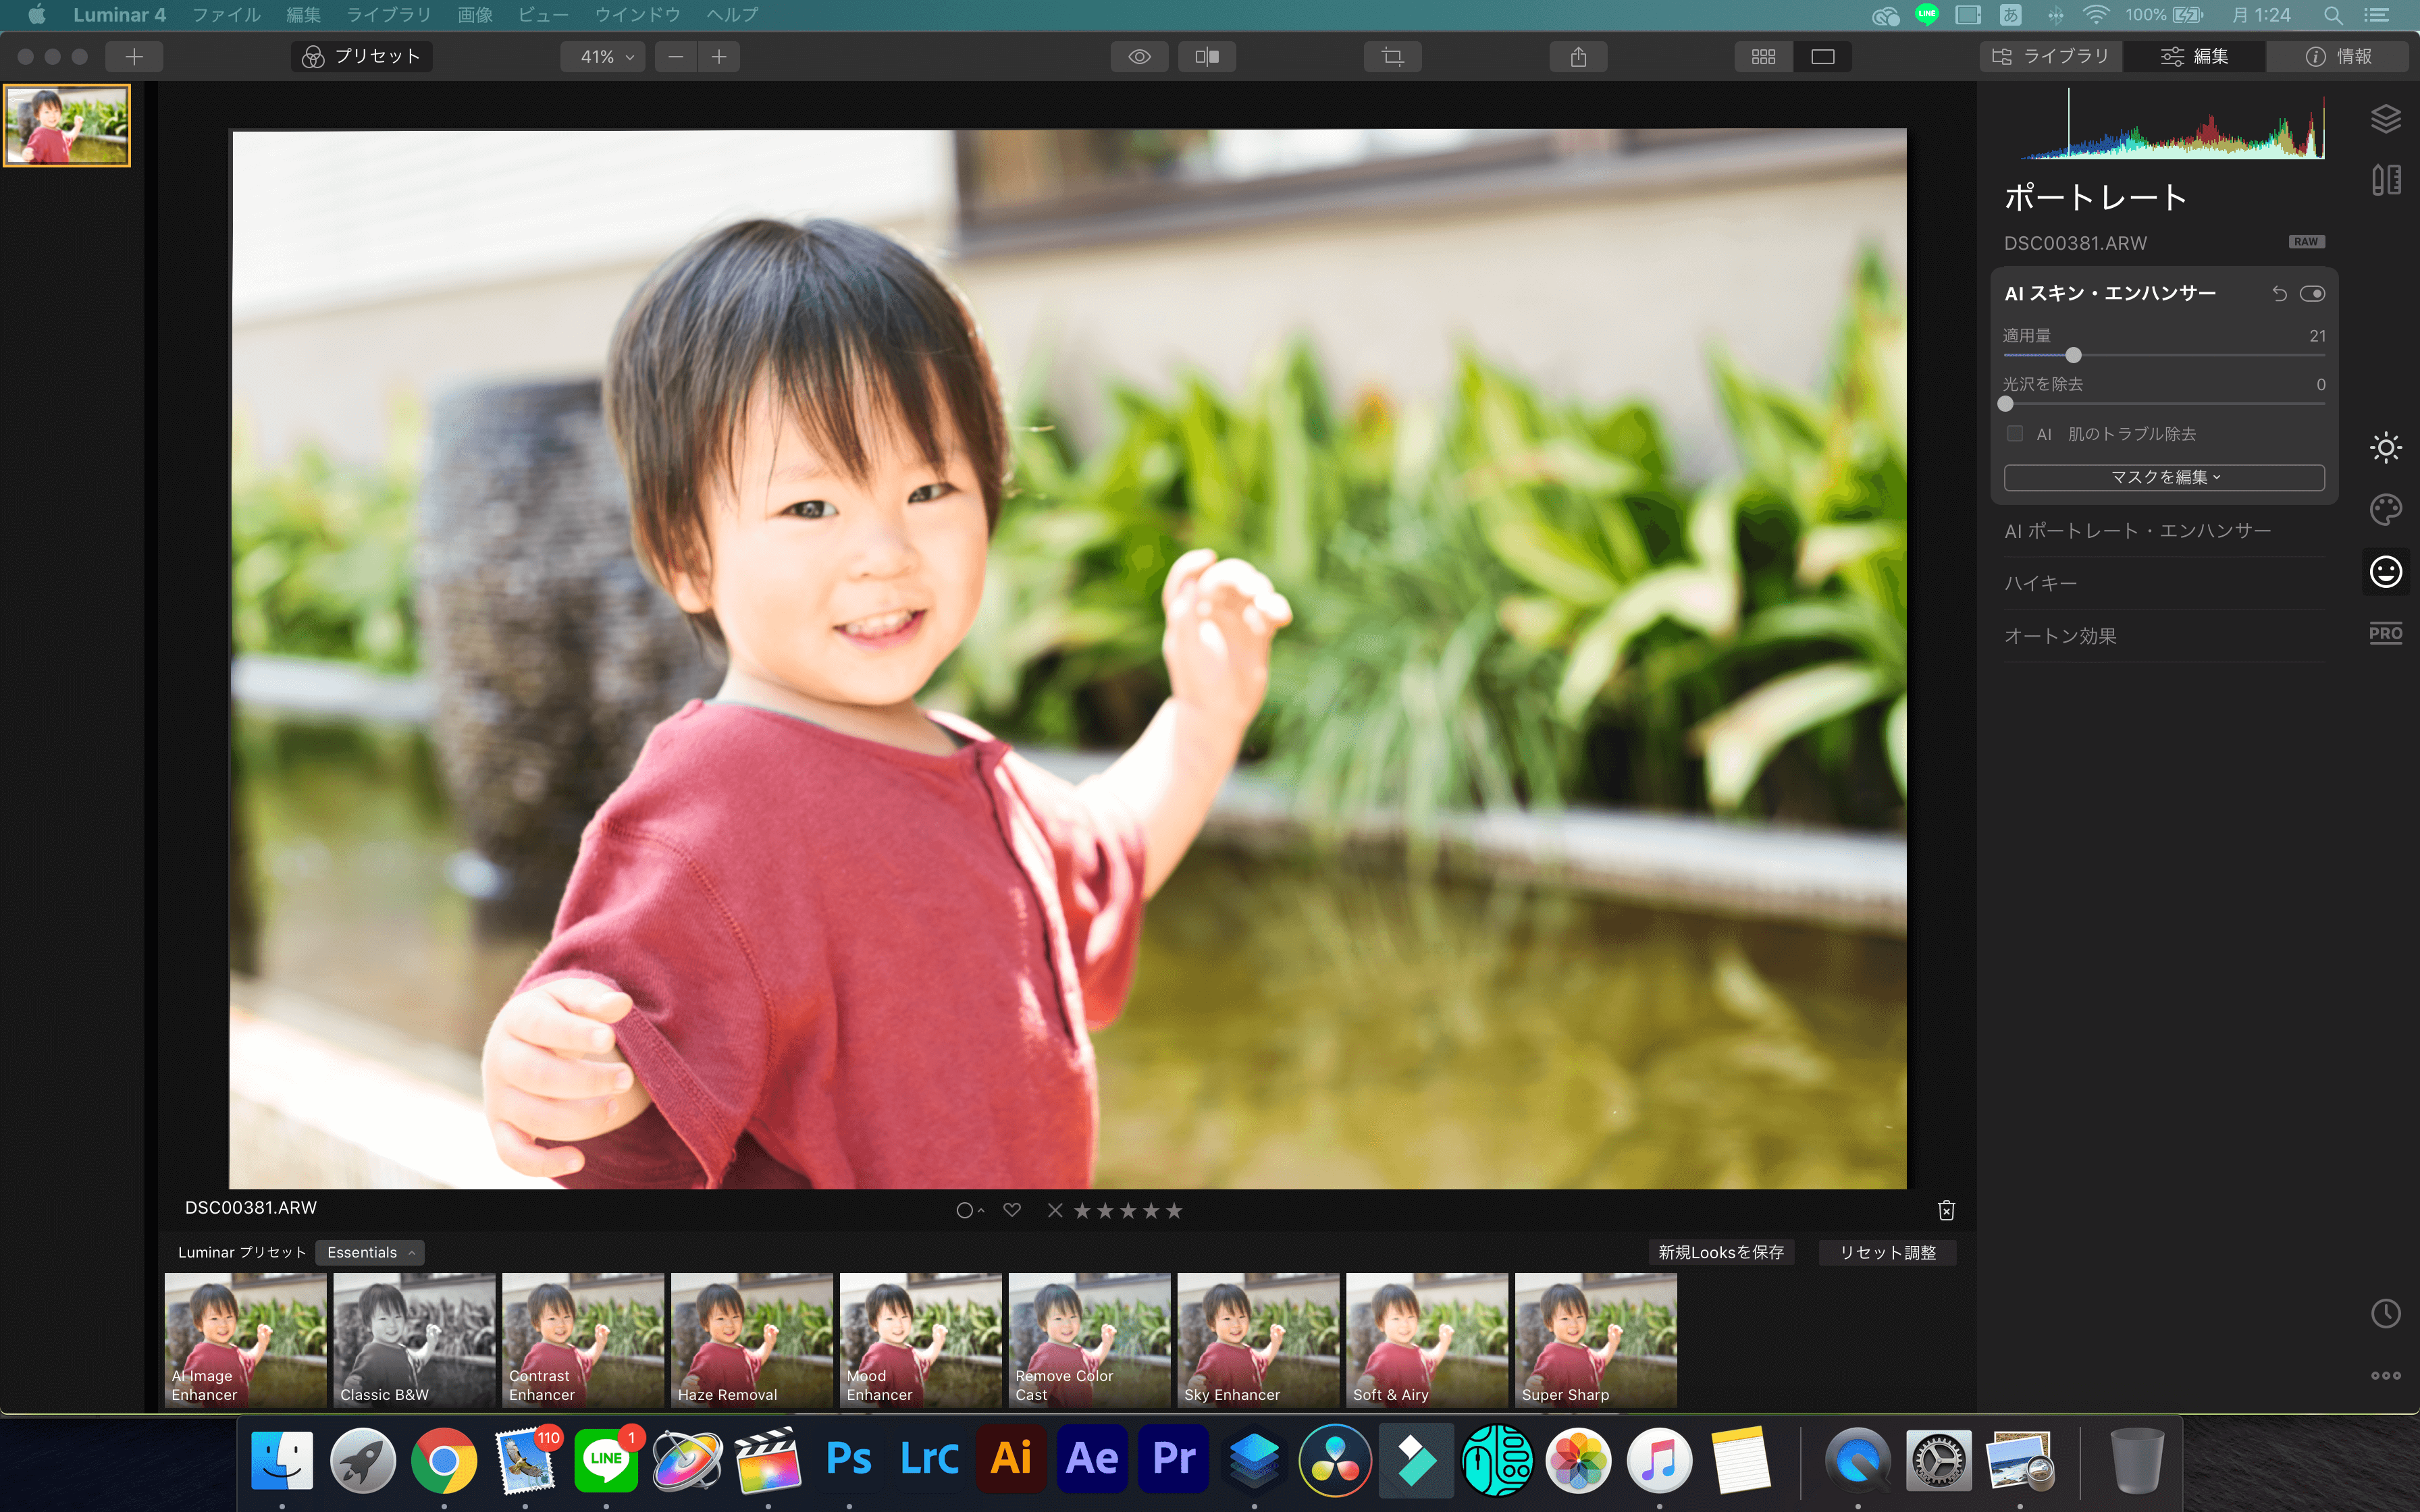The height and width of the screenshot is (1512, 2420).
Task: Click the Crop tool icon
Action: point(1392,57)
